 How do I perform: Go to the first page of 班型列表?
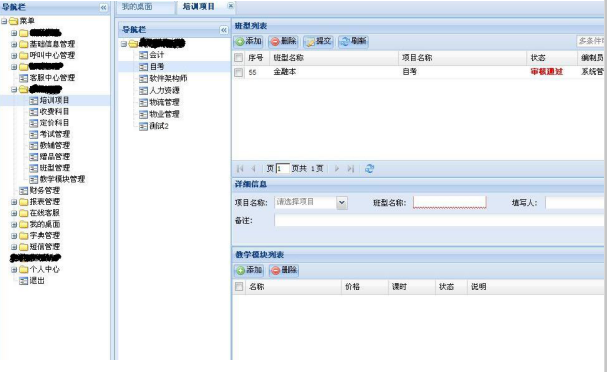[240, 169]
